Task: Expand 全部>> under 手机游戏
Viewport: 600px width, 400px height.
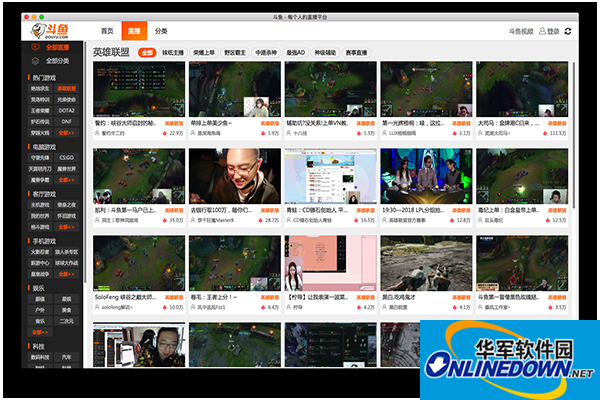Action: [x=67, y=274]
